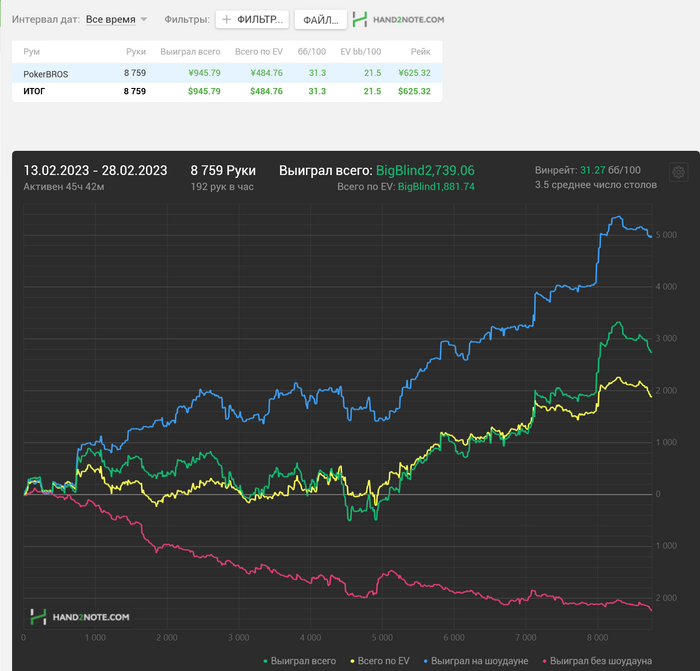The height and width of the screenshot is (671, 700).
Task: Sort table by the 'Рум' column header
Action: (32, 52)
